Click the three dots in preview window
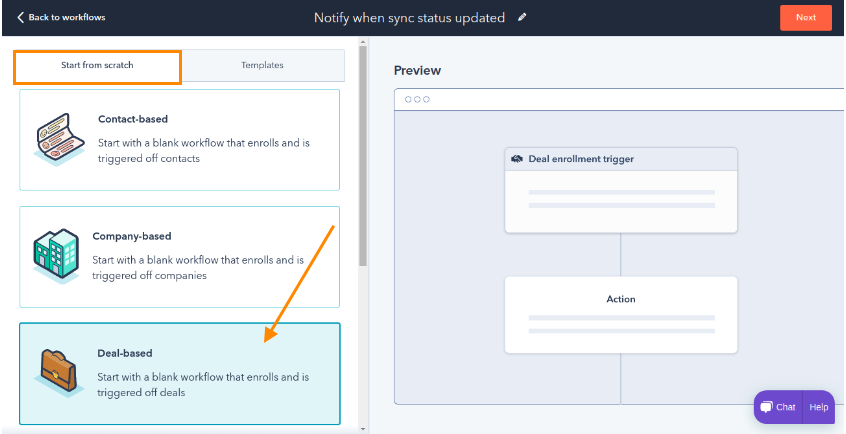 (x=417, y=99)
